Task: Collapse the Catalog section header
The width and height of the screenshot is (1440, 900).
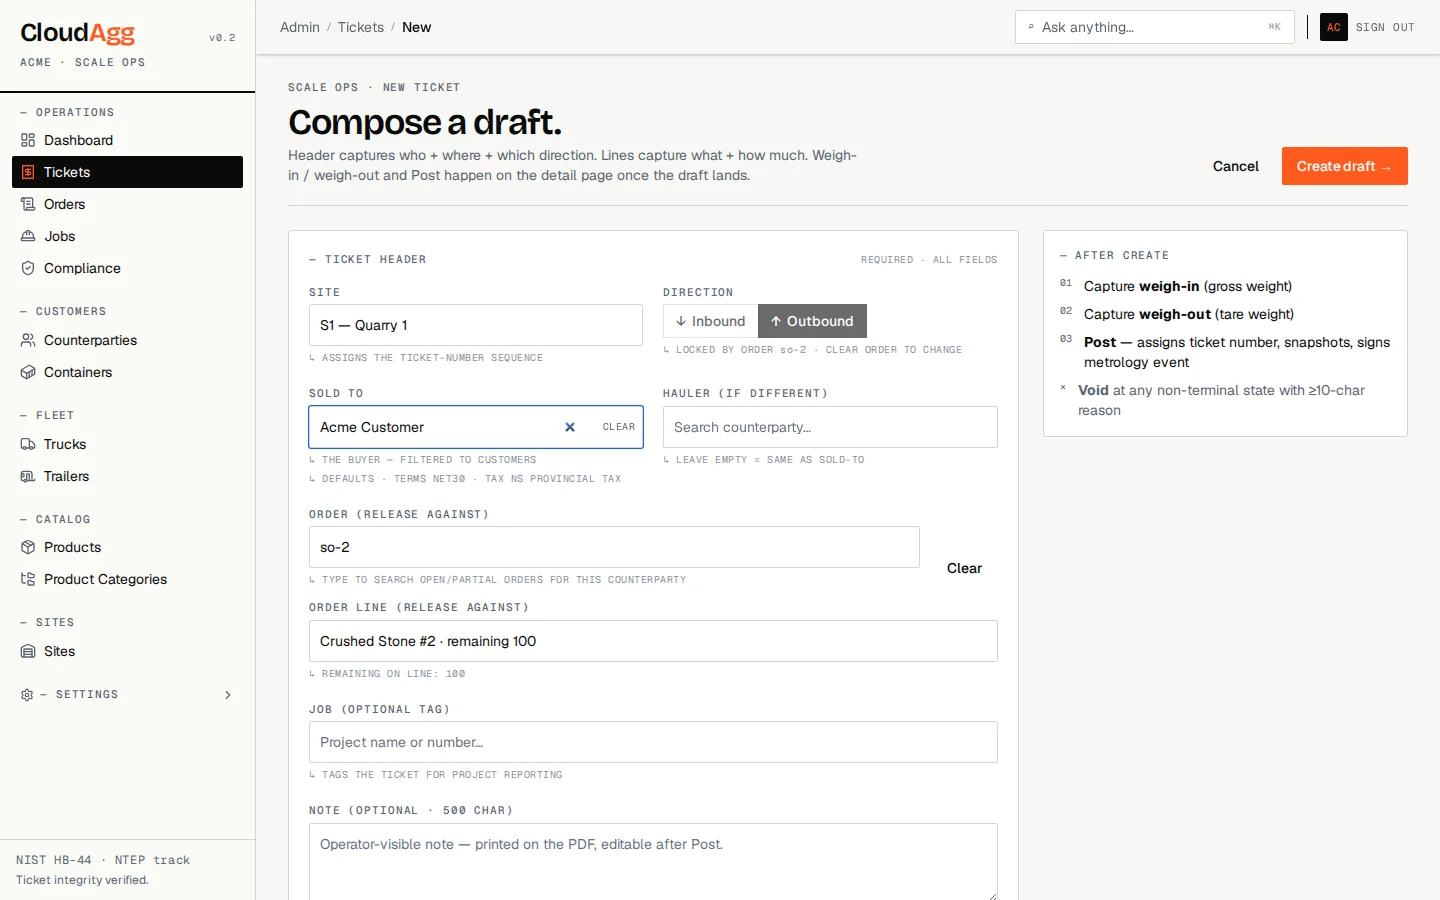Action: tap(55, 519)
